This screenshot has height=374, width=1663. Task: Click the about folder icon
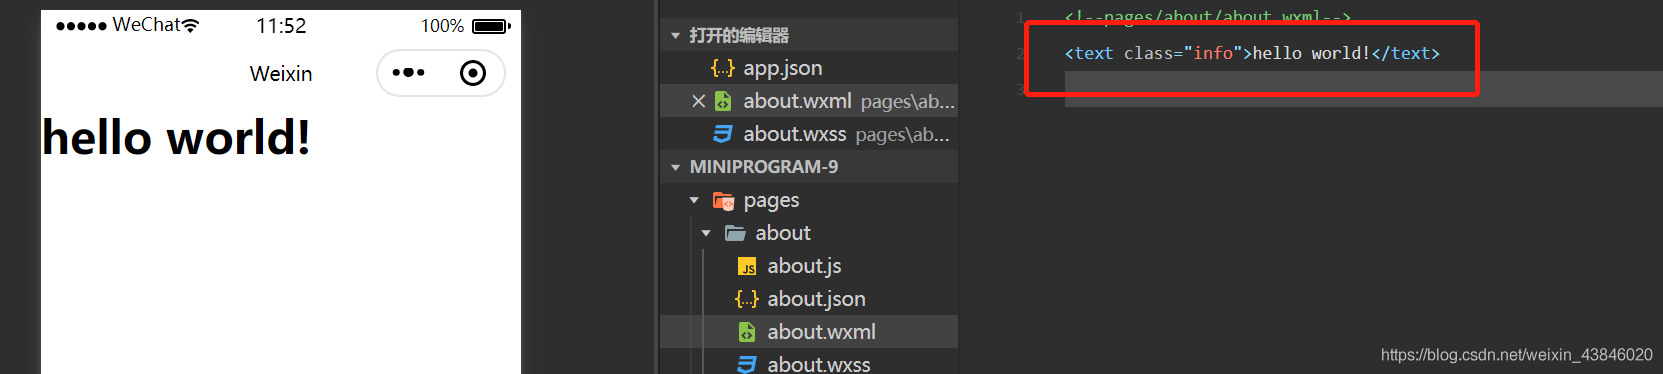pyautogui.click(x=735, y=233)
